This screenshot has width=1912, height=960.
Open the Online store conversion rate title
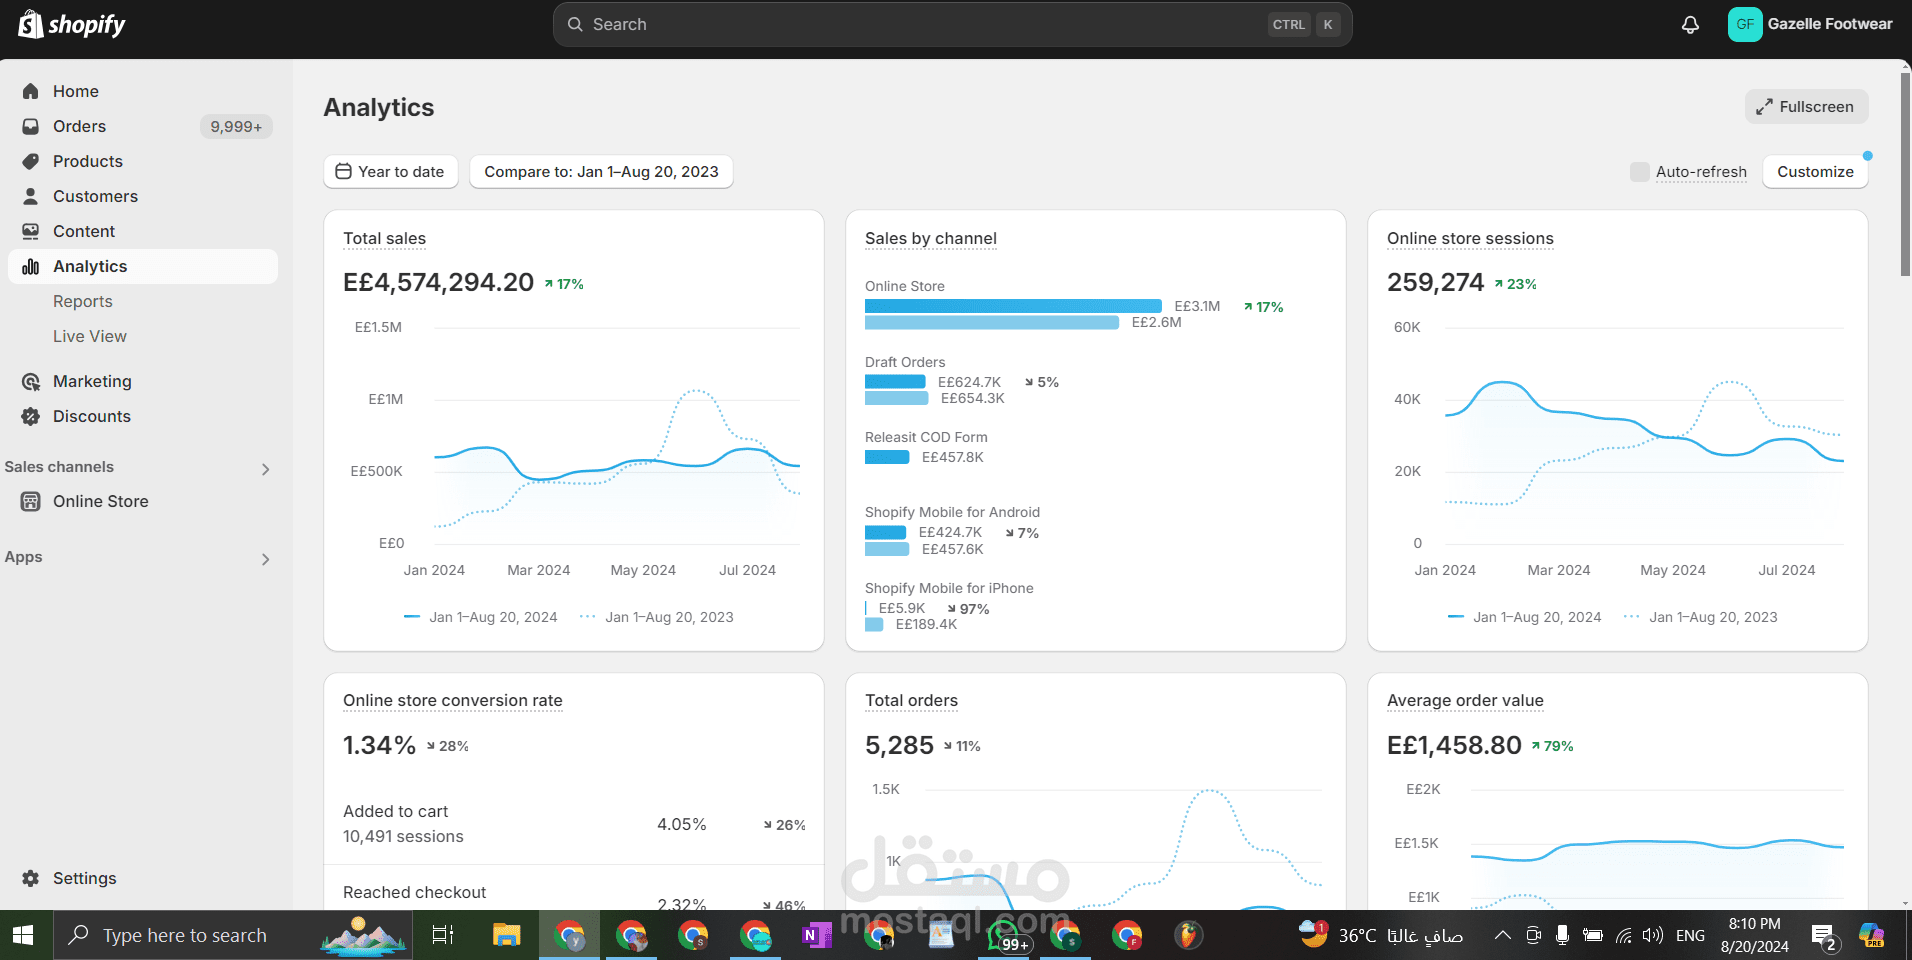click(x=453, y=700)
